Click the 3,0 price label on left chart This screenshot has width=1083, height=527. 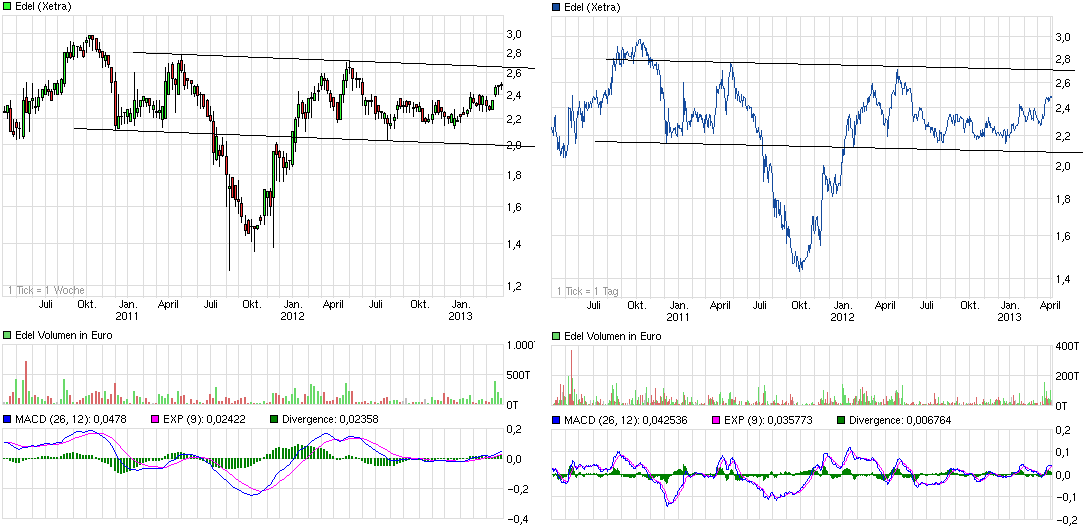tap(514, 34)
